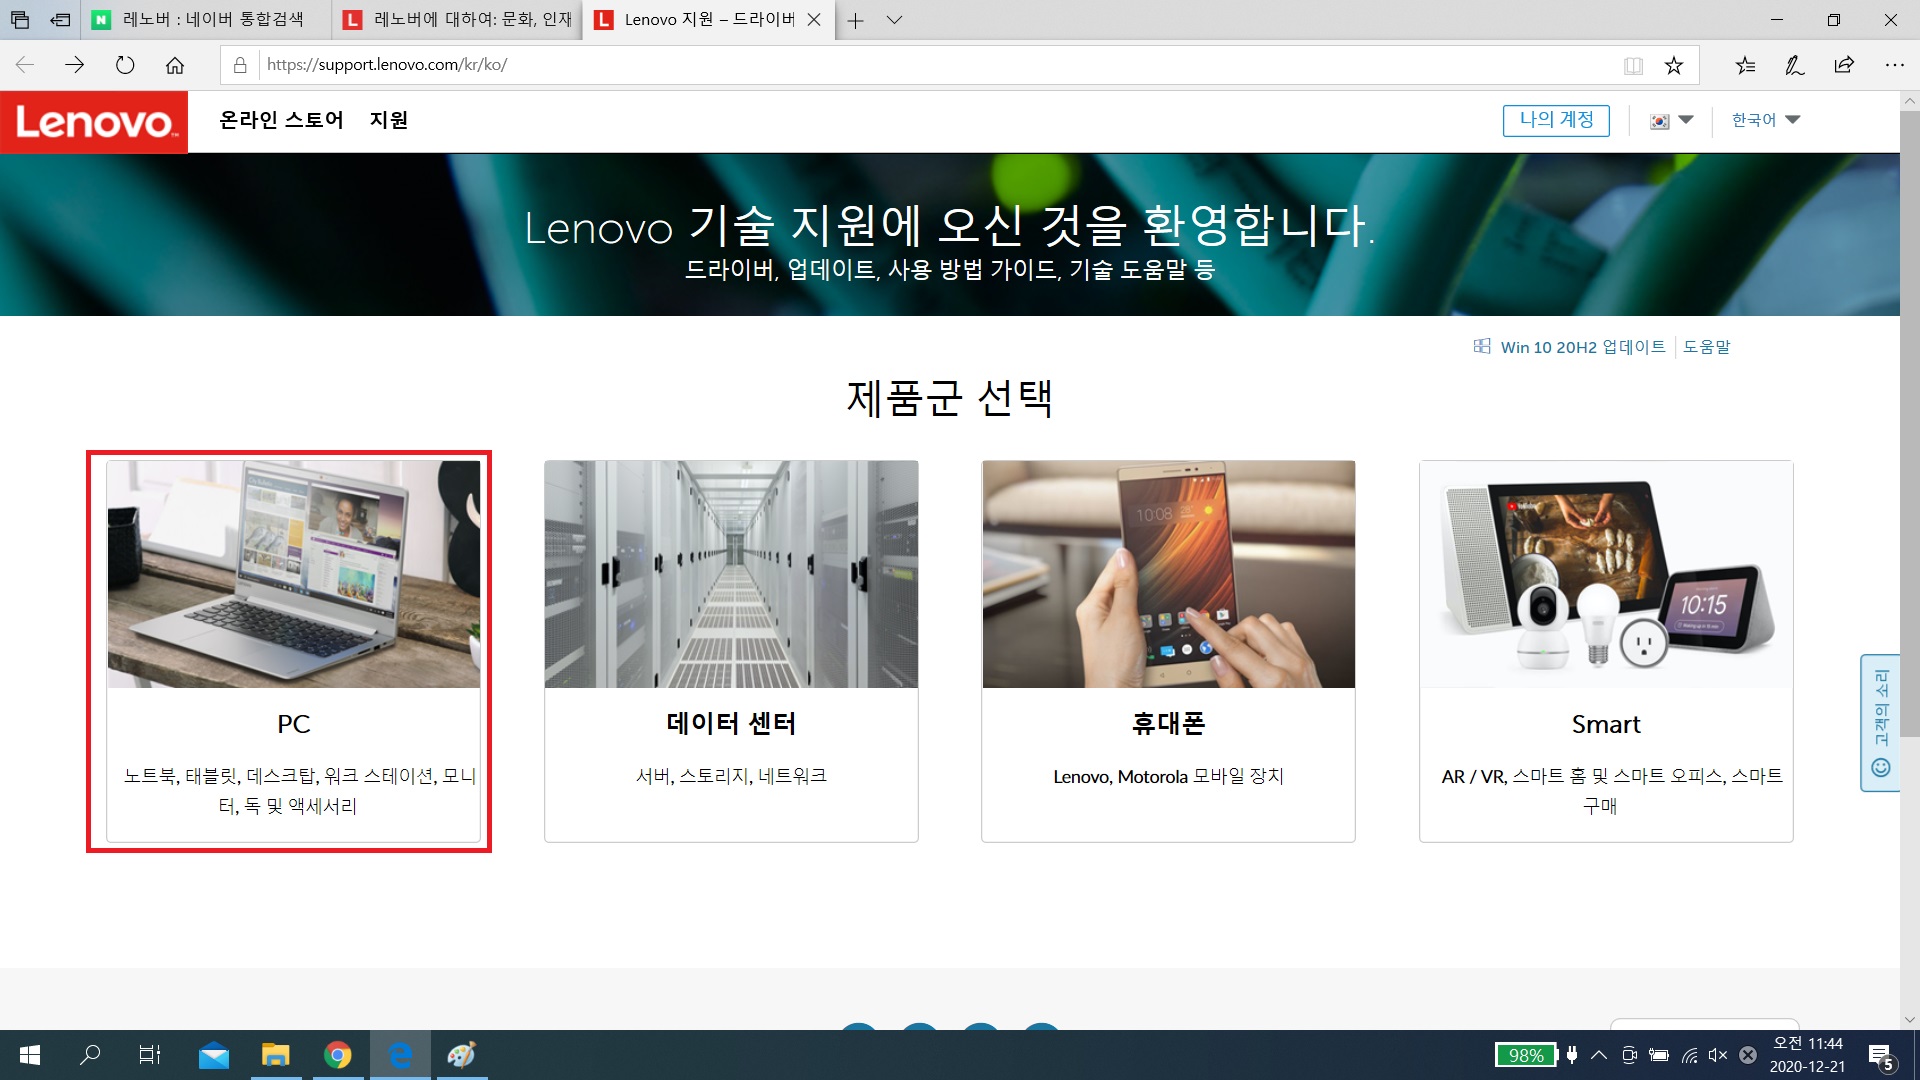Share this page icon
Image resolution: width=1920 pixels, height=1080 pixels.
tap(1844, 65)
